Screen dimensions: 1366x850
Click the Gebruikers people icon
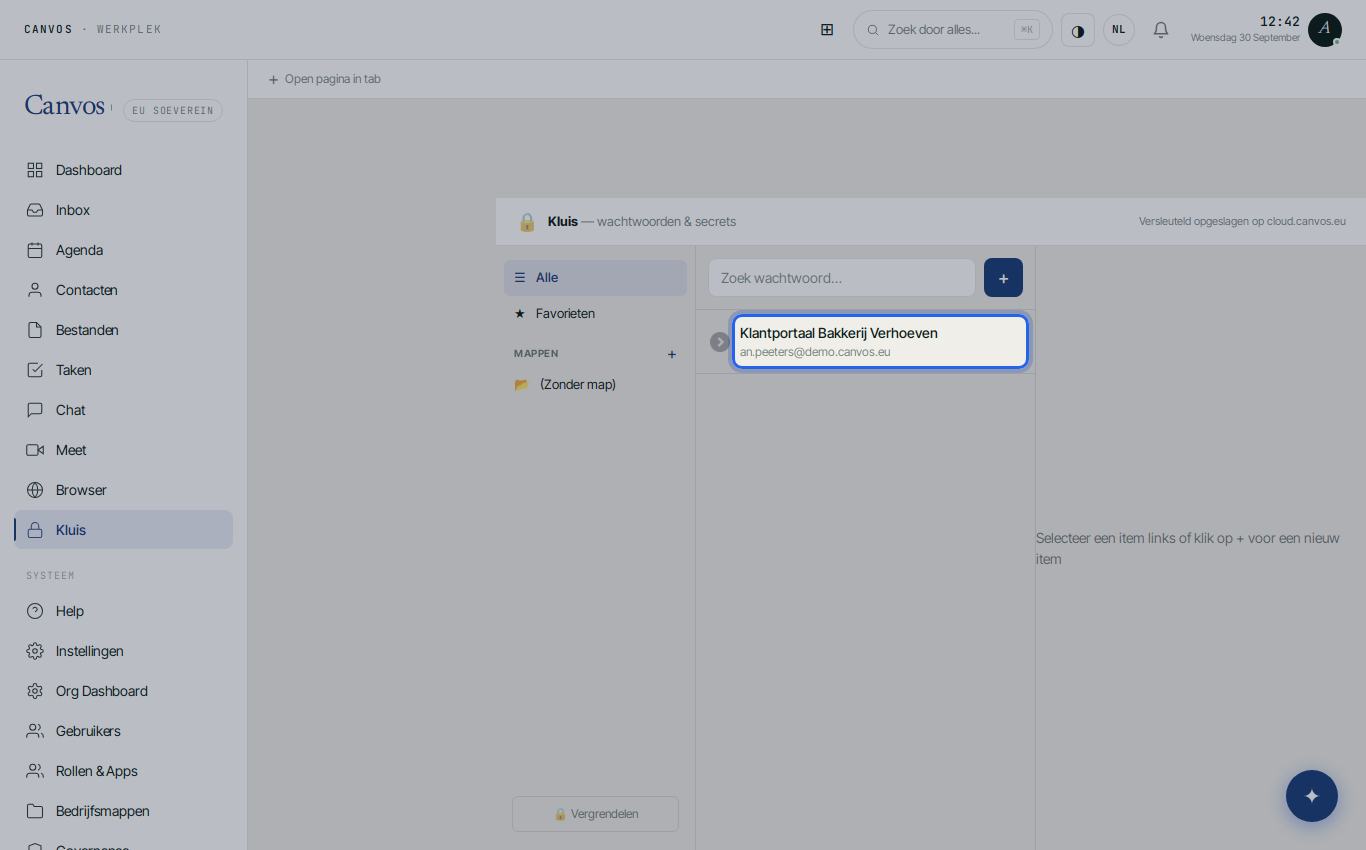[35, 731]
